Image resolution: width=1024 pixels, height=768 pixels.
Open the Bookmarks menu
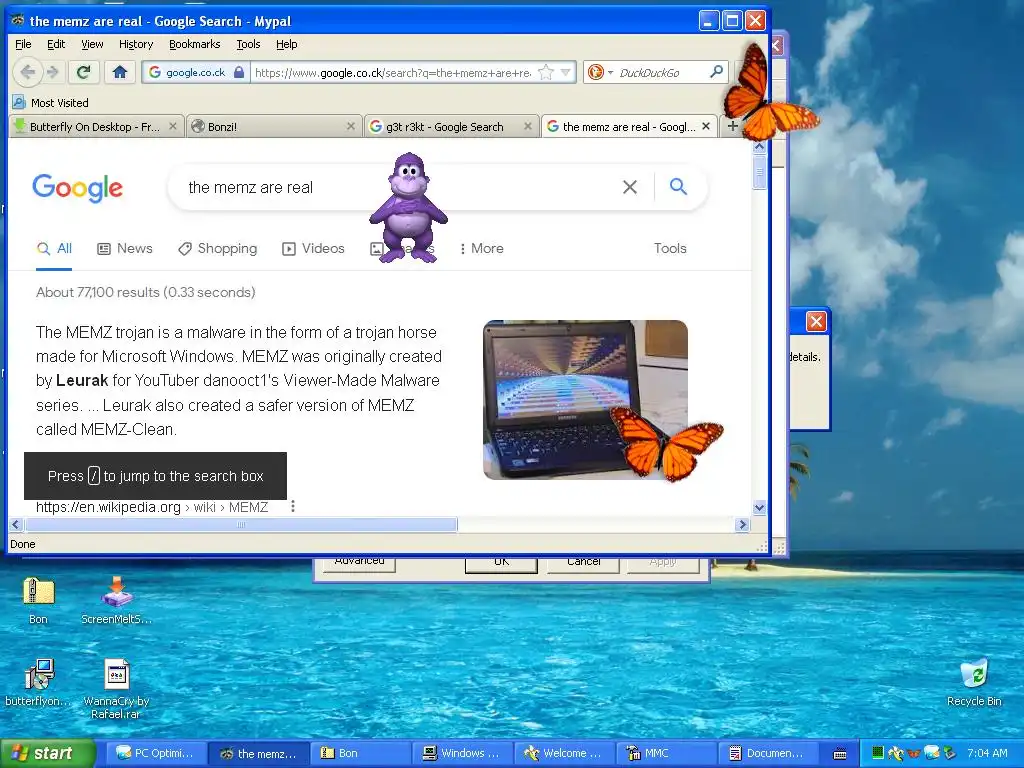(x=195, y=44)
